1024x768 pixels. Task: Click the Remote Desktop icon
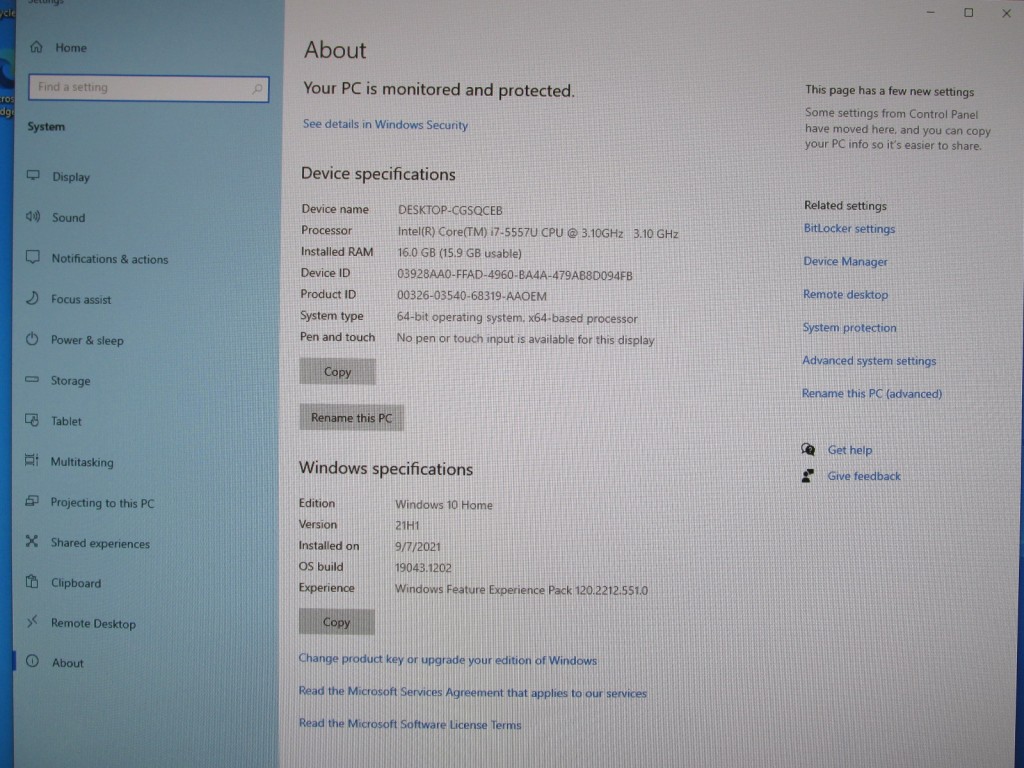(31, 622)
